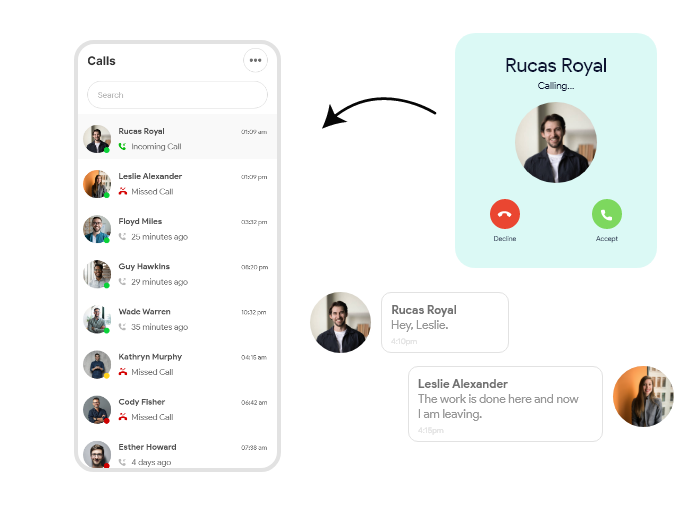Click Rucas Royal's avatar beside chat message
This screenshot has height=512, width=700.
tap(340, 322)
